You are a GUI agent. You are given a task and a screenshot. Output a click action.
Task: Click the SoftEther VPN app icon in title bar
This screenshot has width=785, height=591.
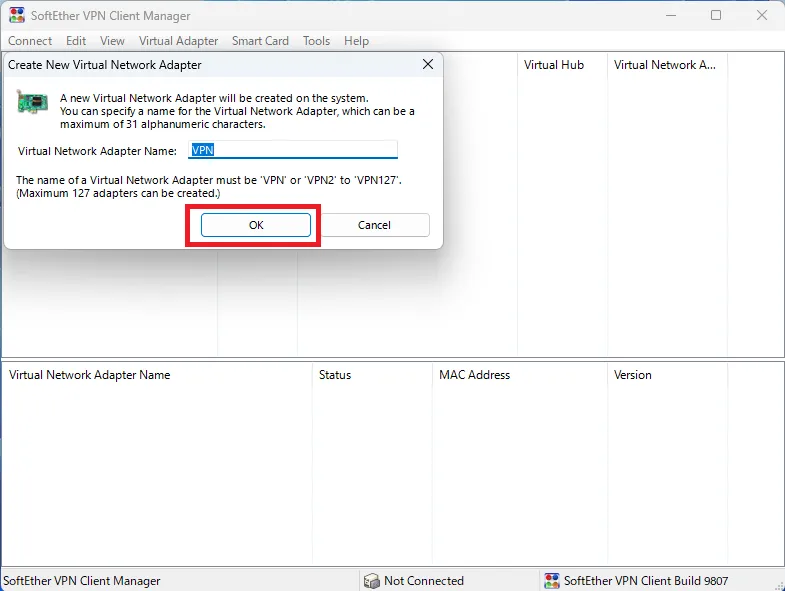(17, 15)
